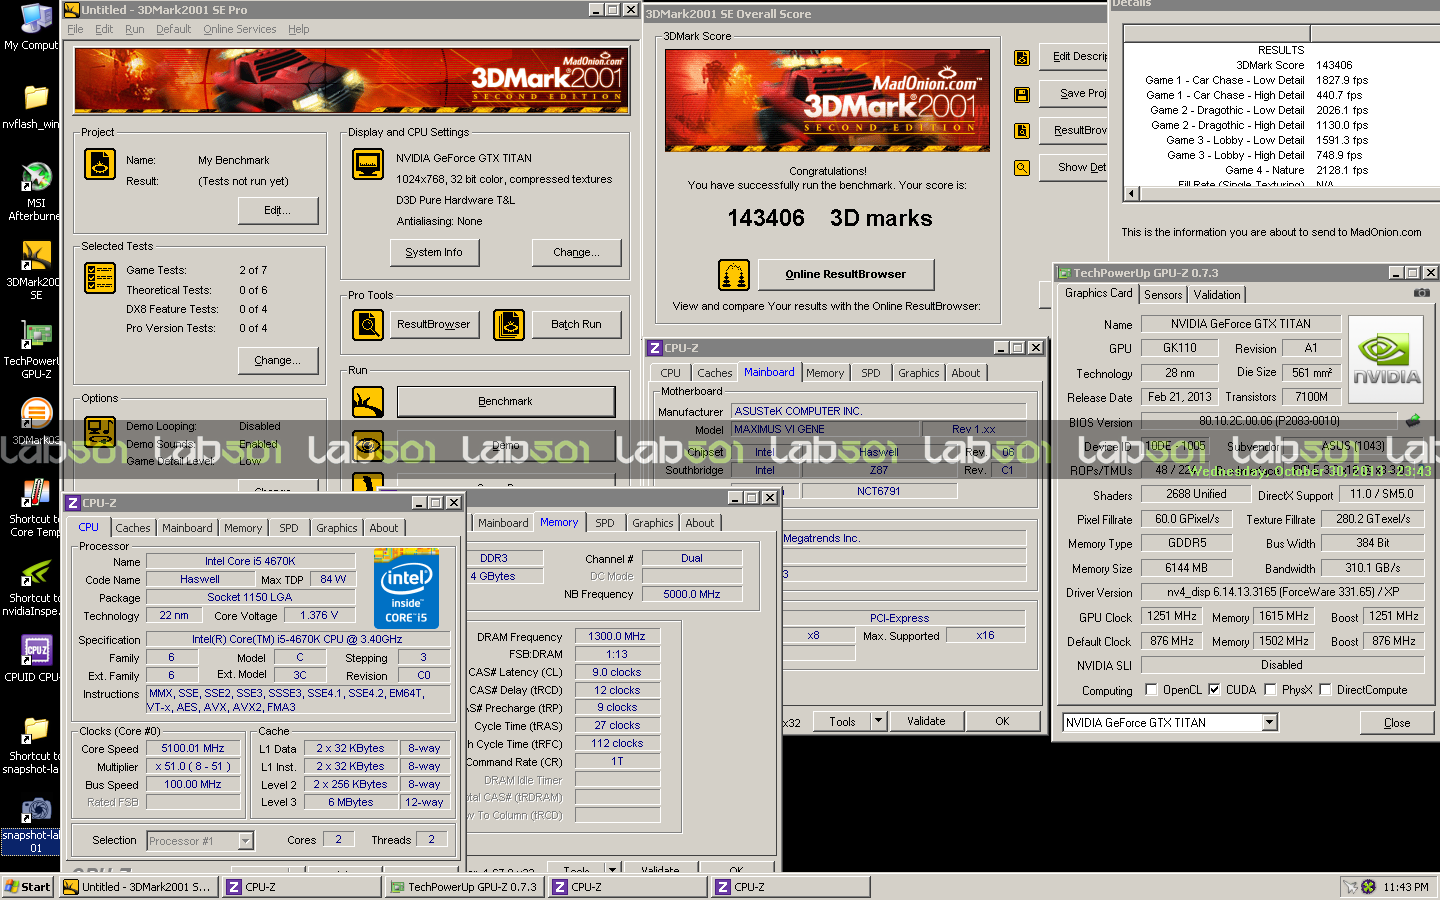Click the GPU Name field NVIDIA GeForce GTX TITAN
Image resolution: width=1440 pixels, height=900 pixels.
[x=1240, y=324]
